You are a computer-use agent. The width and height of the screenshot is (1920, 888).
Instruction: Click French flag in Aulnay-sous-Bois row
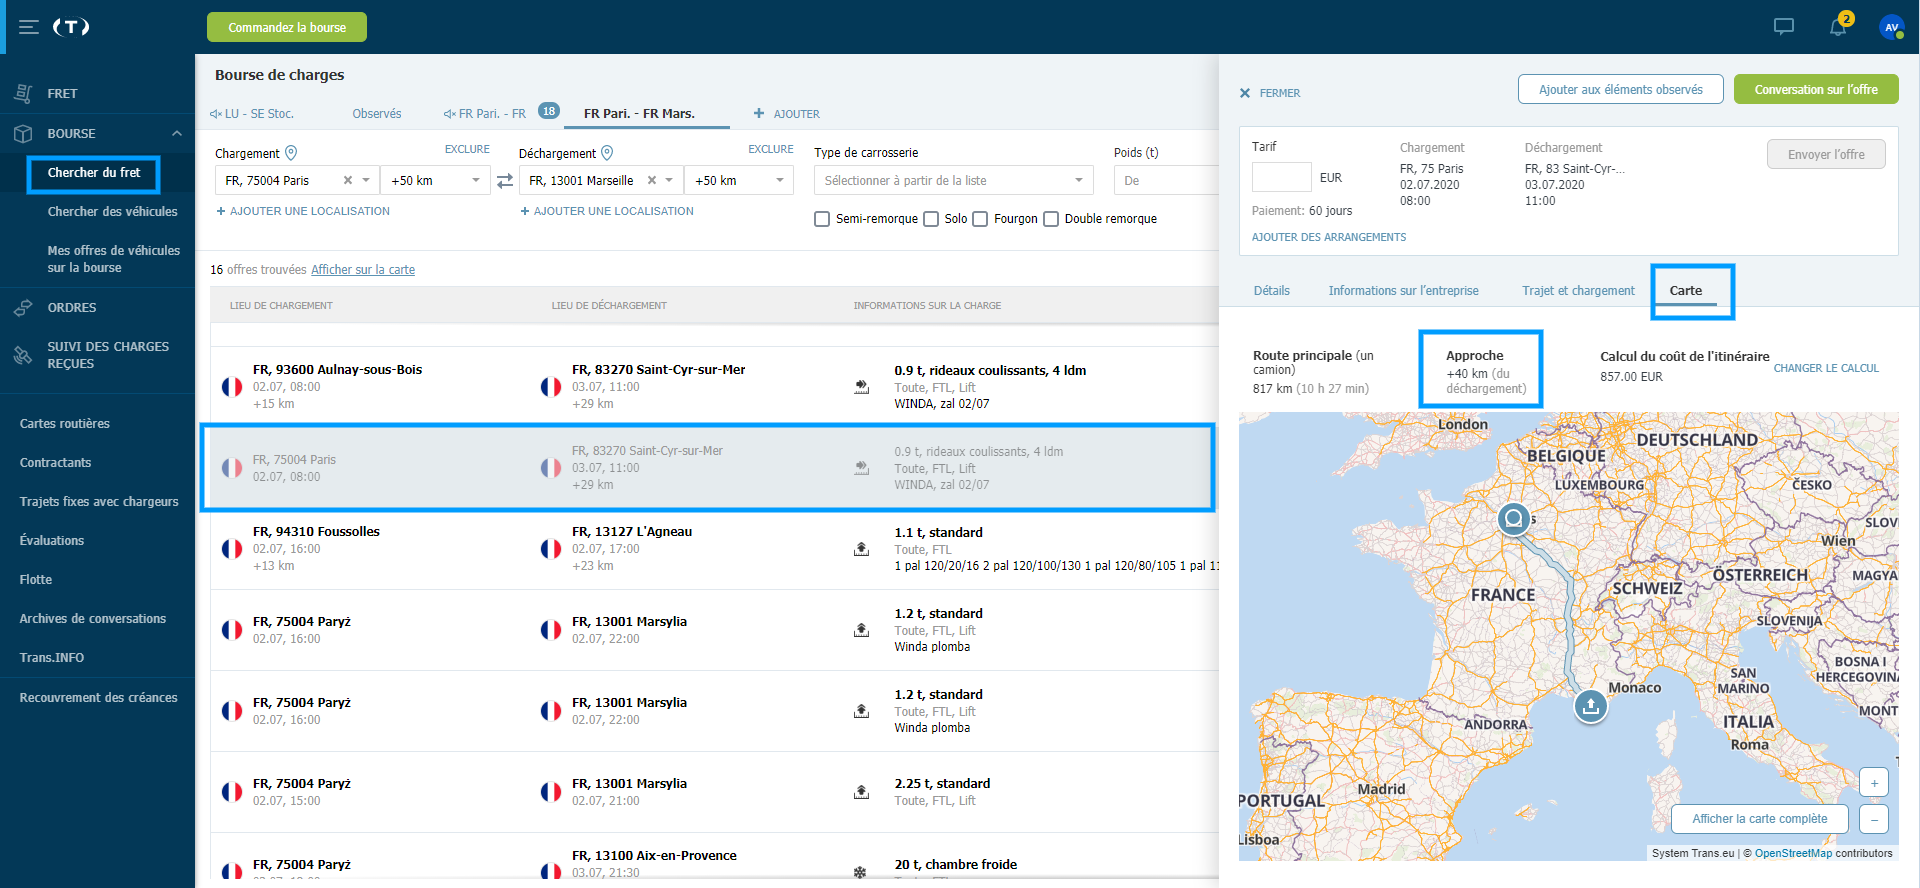(232, 387)
